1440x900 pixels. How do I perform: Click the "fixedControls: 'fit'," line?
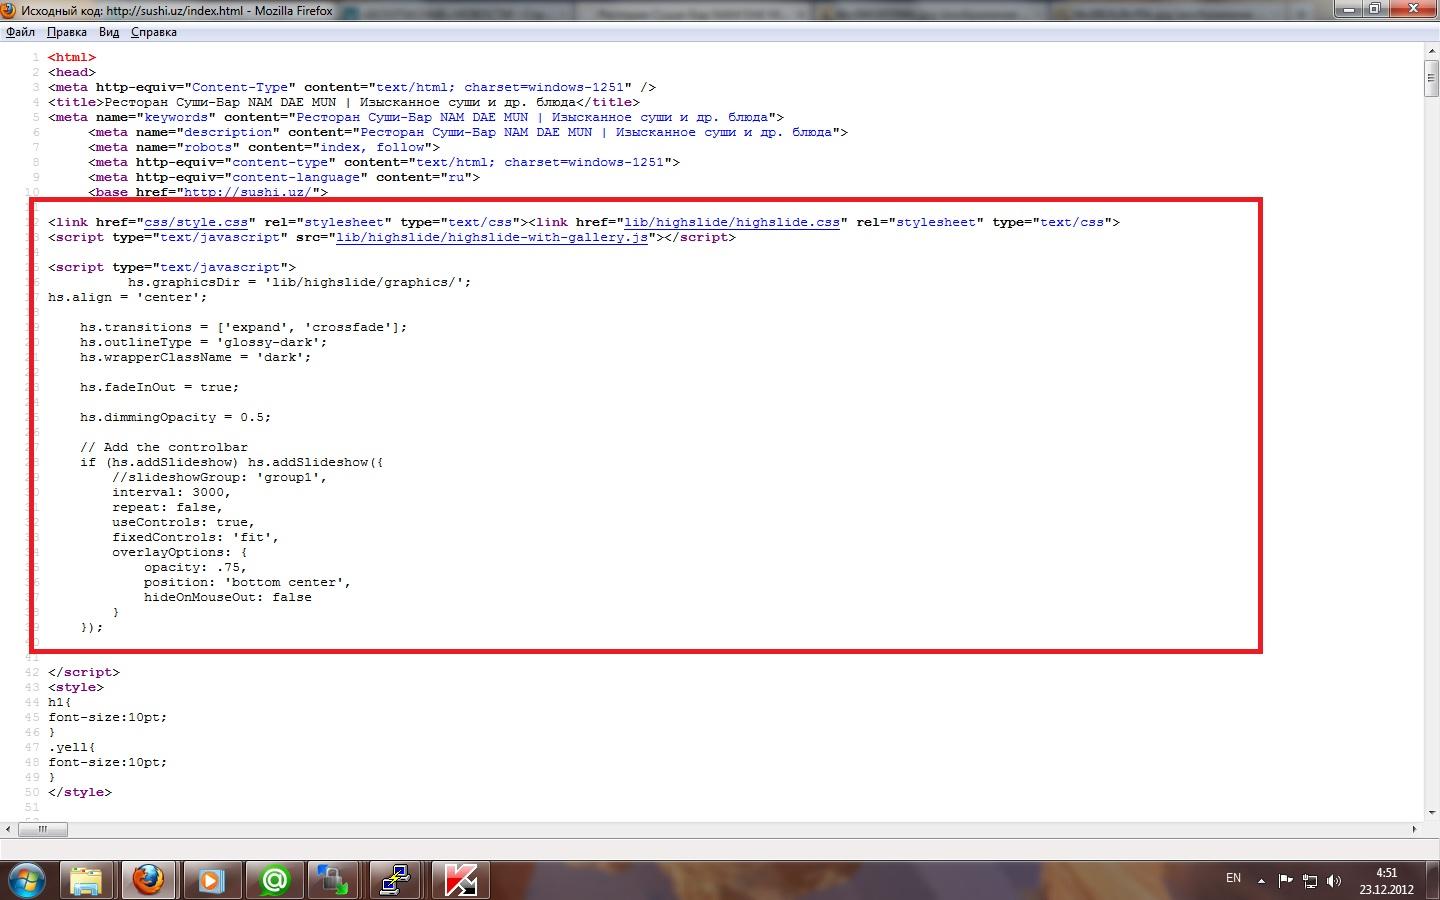[196, 537]
